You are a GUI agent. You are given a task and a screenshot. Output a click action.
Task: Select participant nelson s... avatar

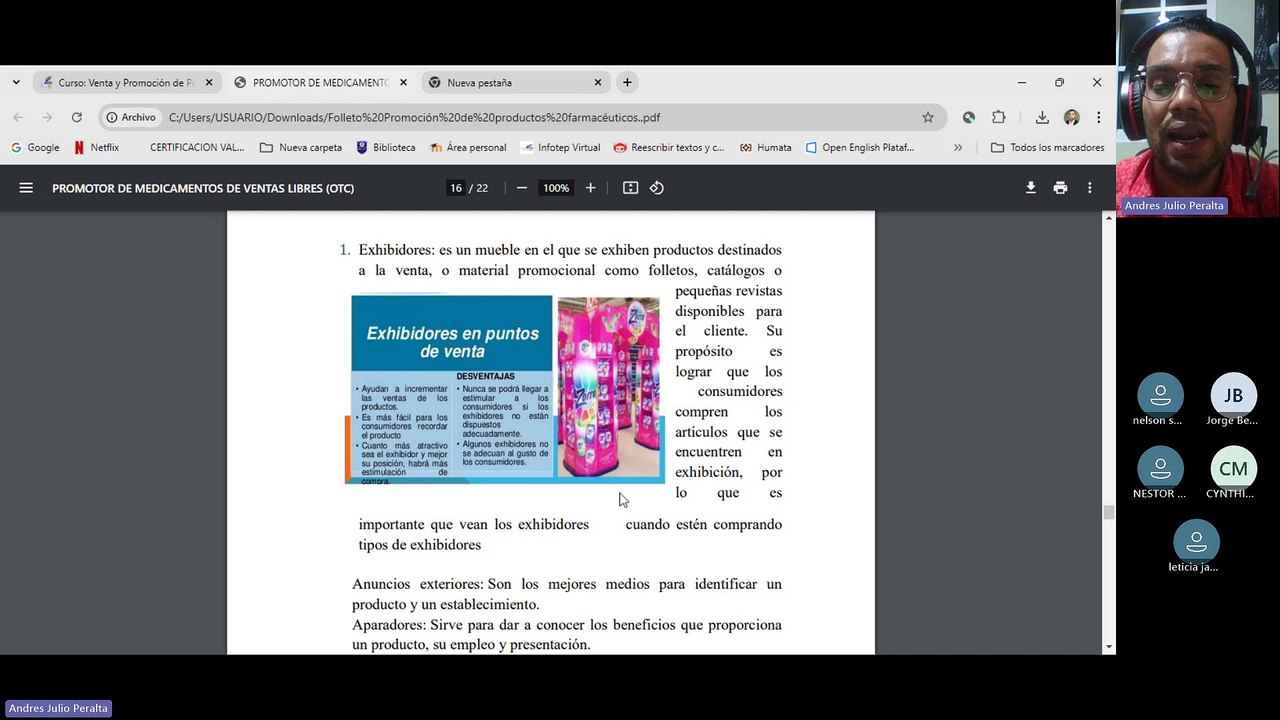point(1160,395)
